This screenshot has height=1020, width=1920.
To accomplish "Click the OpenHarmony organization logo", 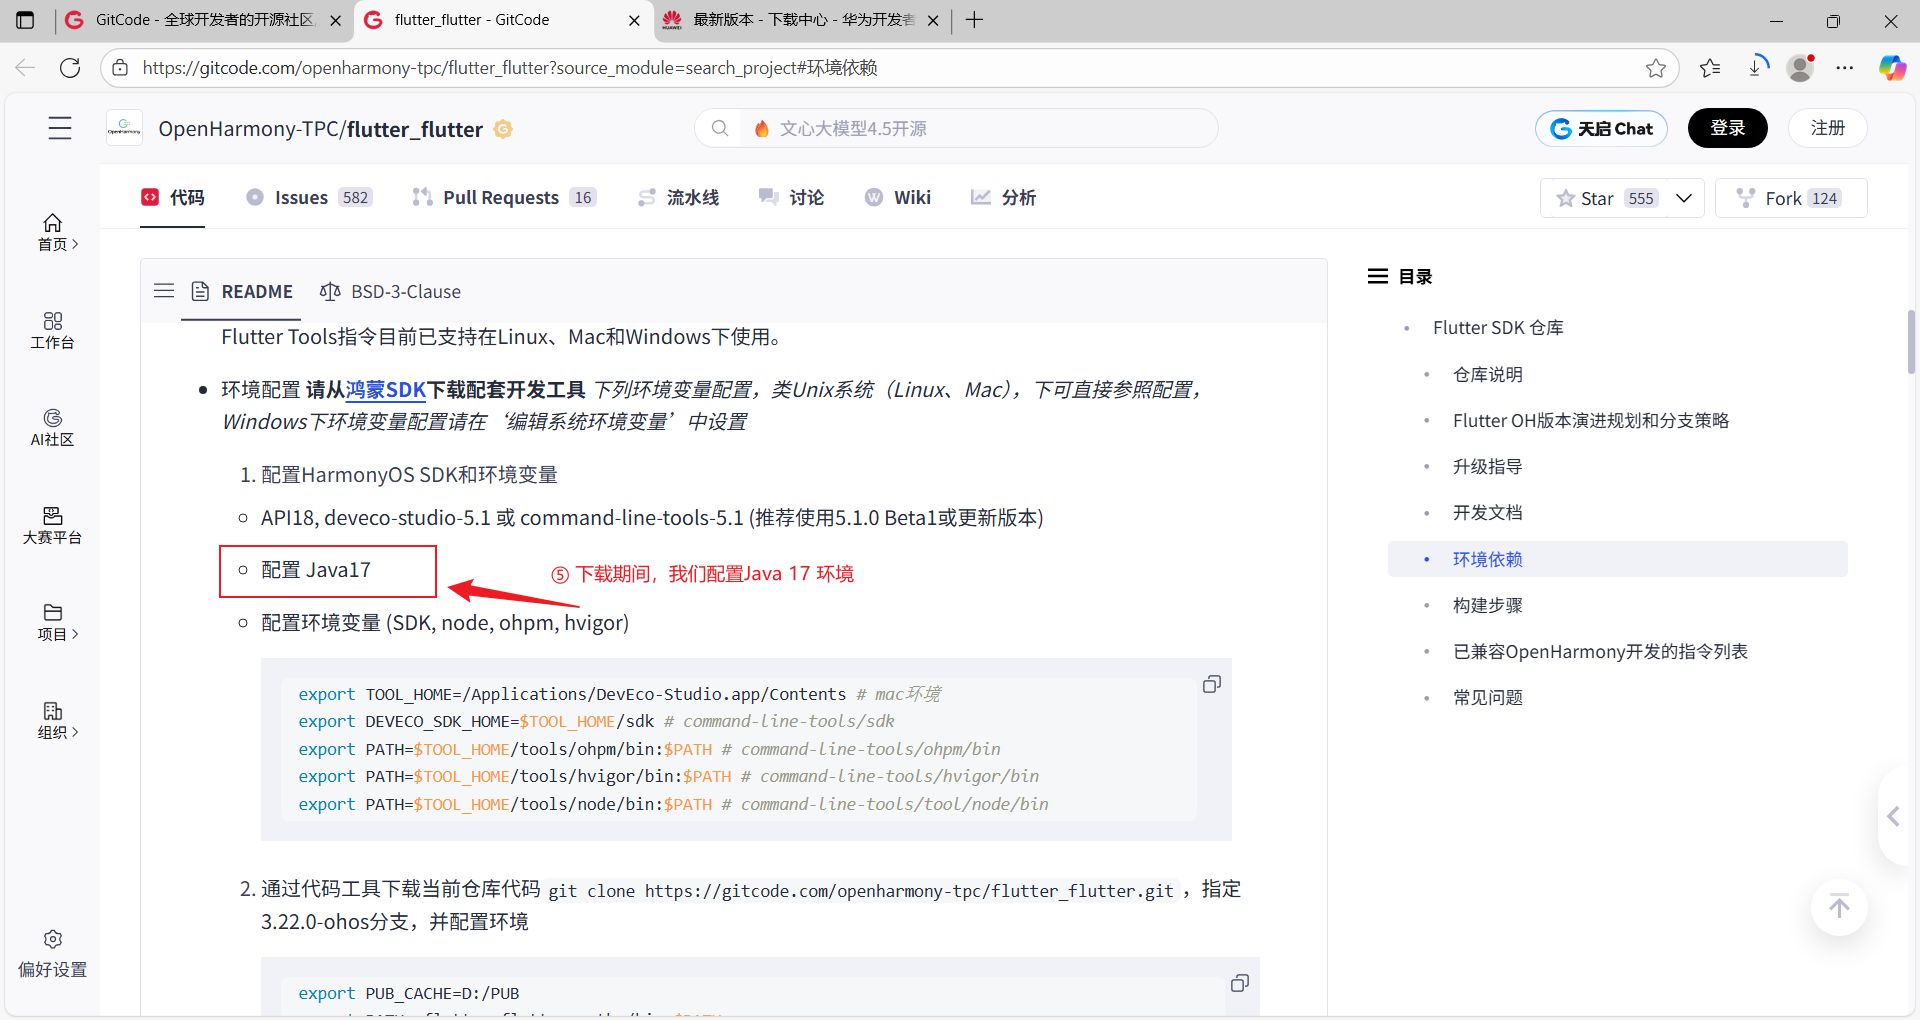I will point(124,128).
